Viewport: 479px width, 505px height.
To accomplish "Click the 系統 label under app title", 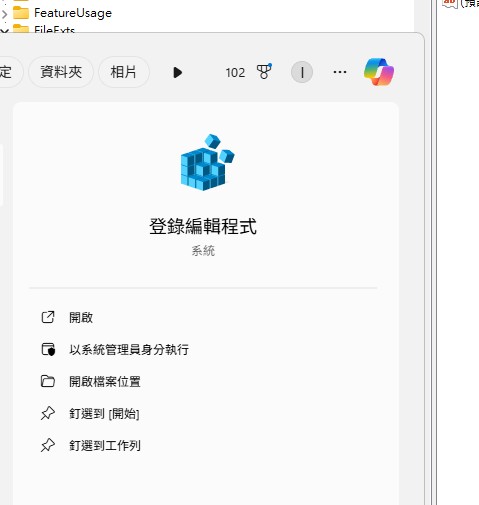I will point(203,251).
